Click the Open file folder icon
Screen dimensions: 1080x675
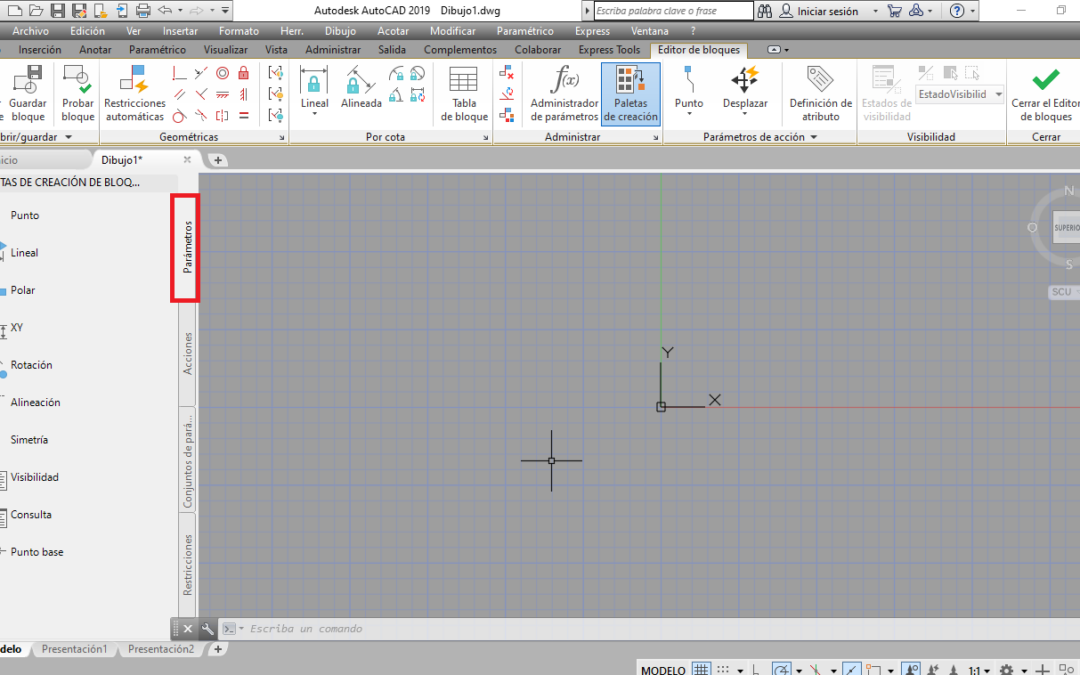(36, 10)
